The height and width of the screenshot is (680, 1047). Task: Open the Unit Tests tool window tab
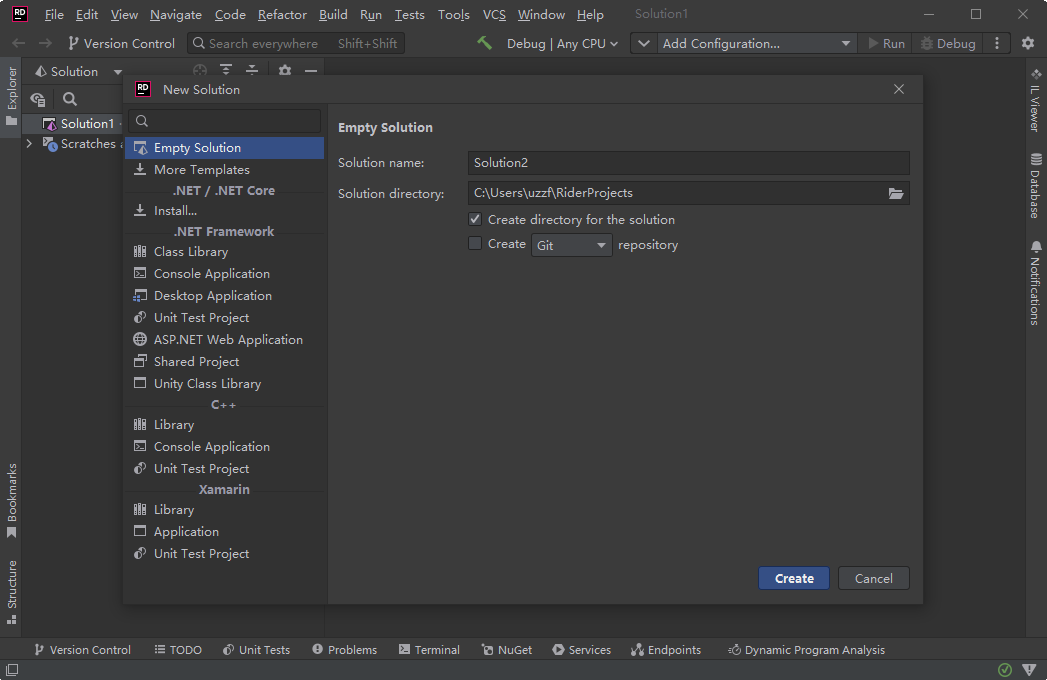coord(256,650)
